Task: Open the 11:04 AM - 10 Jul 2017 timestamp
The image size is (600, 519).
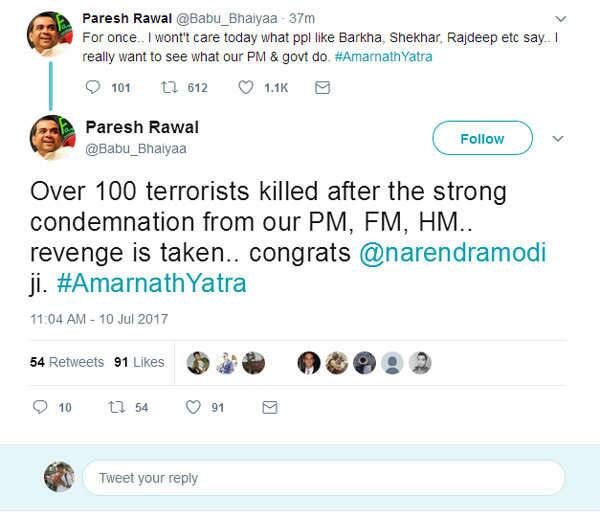Action: [x=99, y=319]
